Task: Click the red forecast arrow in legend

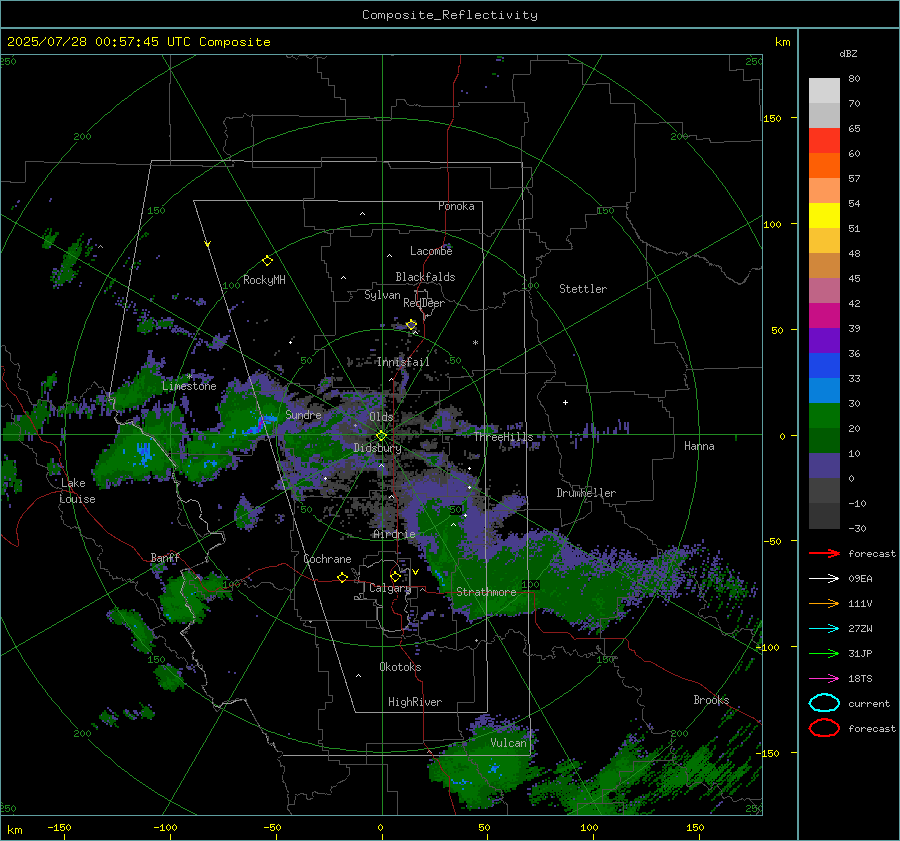Action: pos(824,553)
